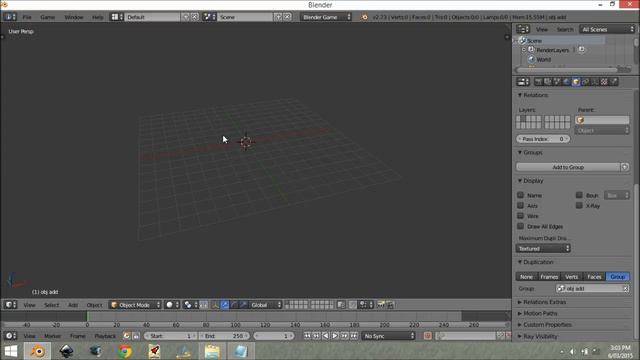Set duplication to Faces
Viewport: 640px width, 360px height.
click(595, 277)
